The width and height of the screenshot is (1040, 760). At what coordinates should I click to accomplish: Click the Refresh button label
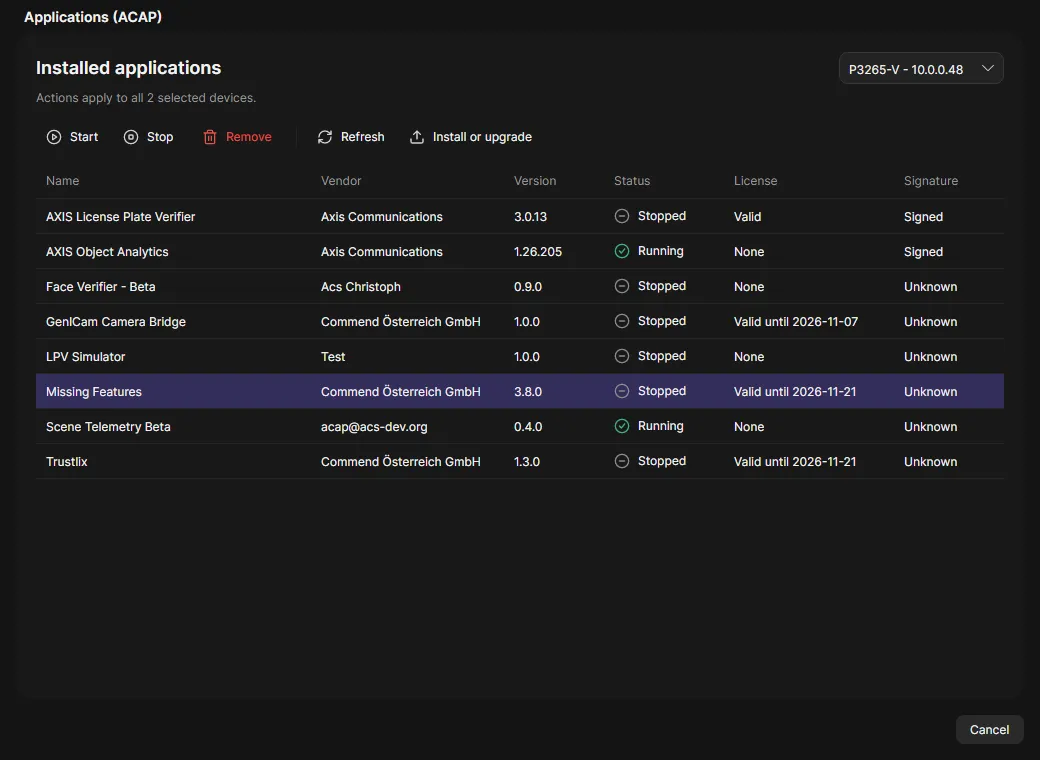point(362,137)
